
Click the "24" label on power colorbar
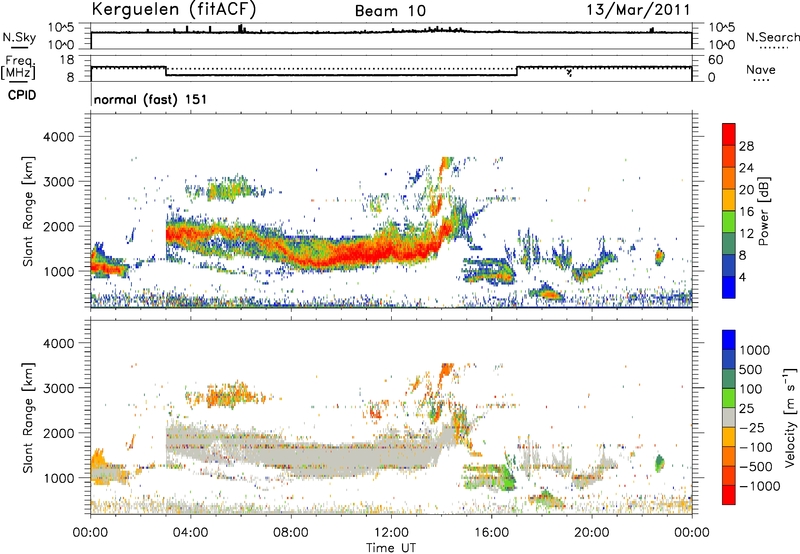pos(746,168)
